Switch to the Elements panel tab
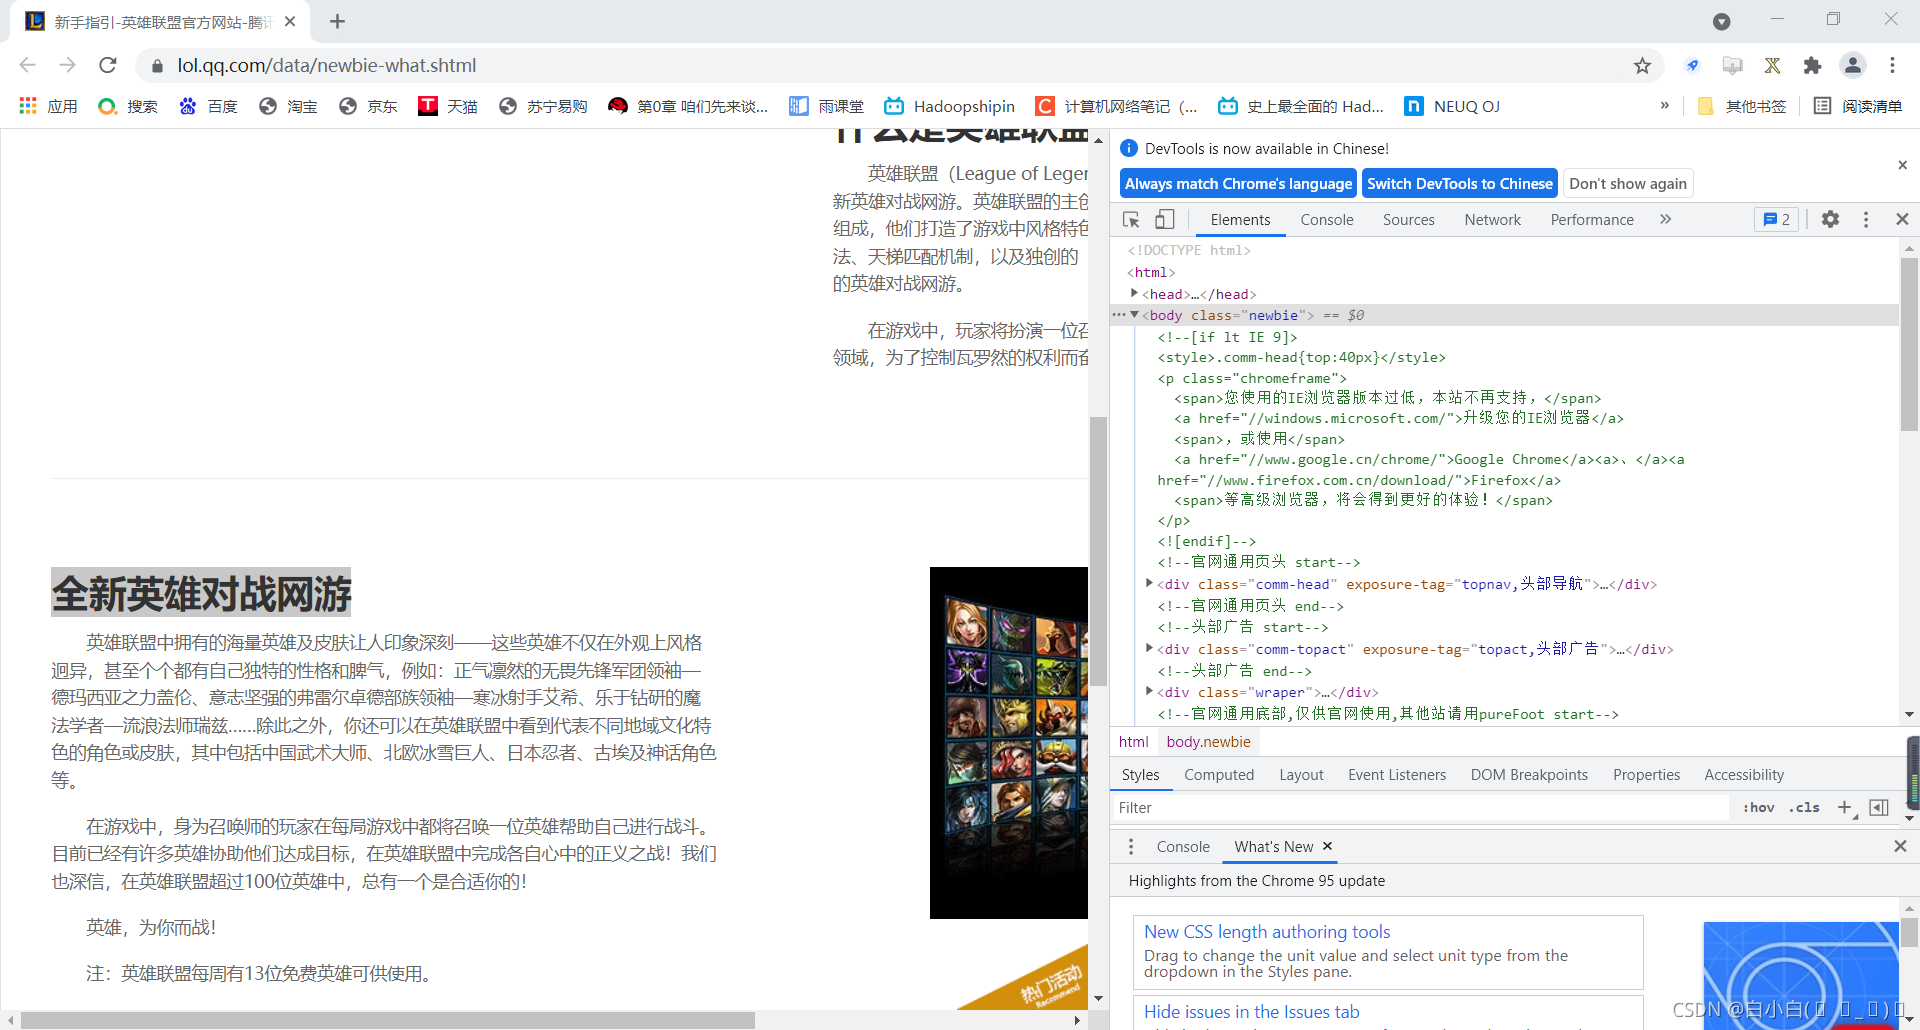The width and height of the screenshot is (1920, 1030). tap(1240, 219)
